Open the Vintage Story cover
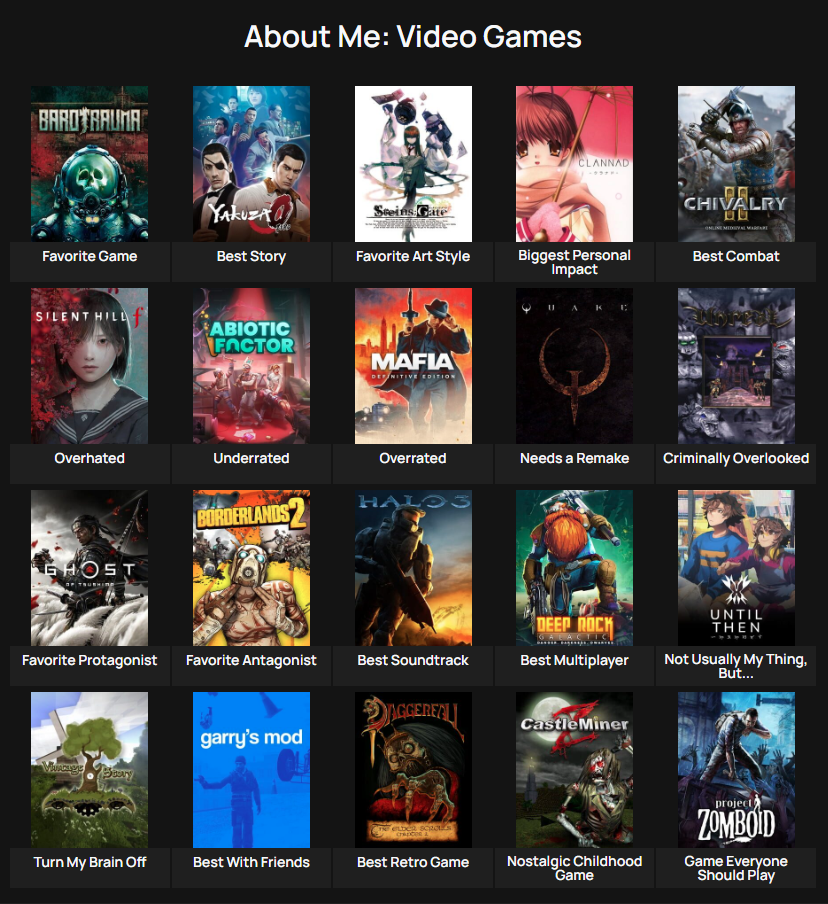Viewport: 828px width, 904px height. [x=89, y=770]
